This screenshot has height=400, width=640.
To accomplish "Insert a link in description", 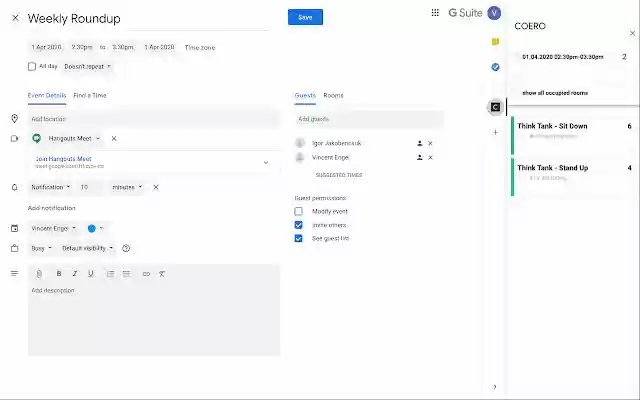I will click(x=146, y=274).
